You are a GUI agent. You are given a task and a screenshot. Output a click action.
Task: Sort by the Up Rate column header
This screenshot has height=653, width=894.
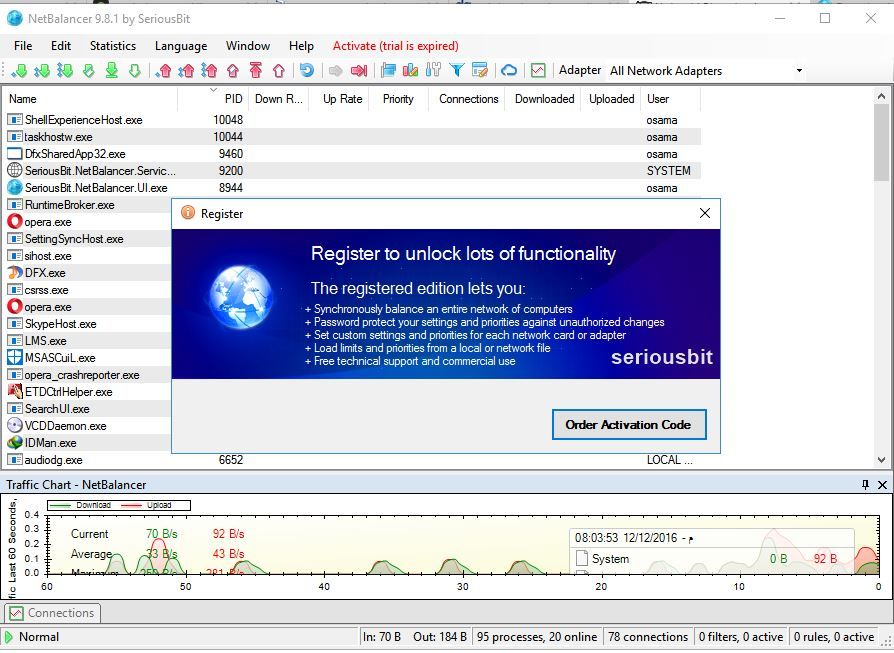(340, 99)
